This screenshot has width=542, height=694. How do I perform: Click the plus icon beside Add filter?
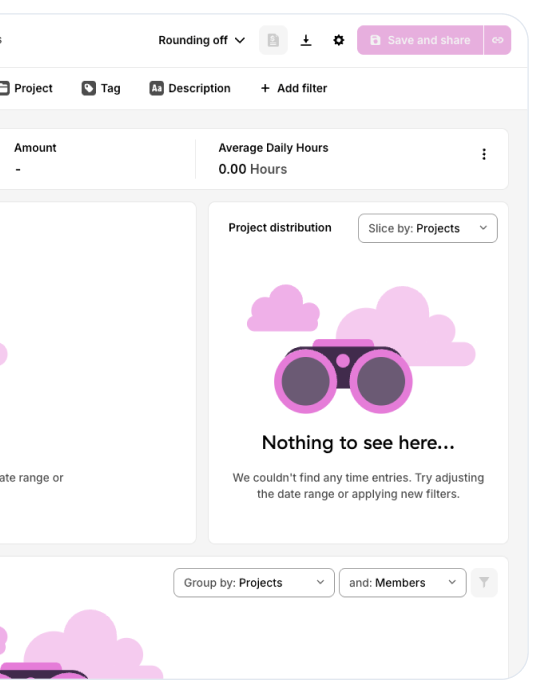tap(265, 88)
